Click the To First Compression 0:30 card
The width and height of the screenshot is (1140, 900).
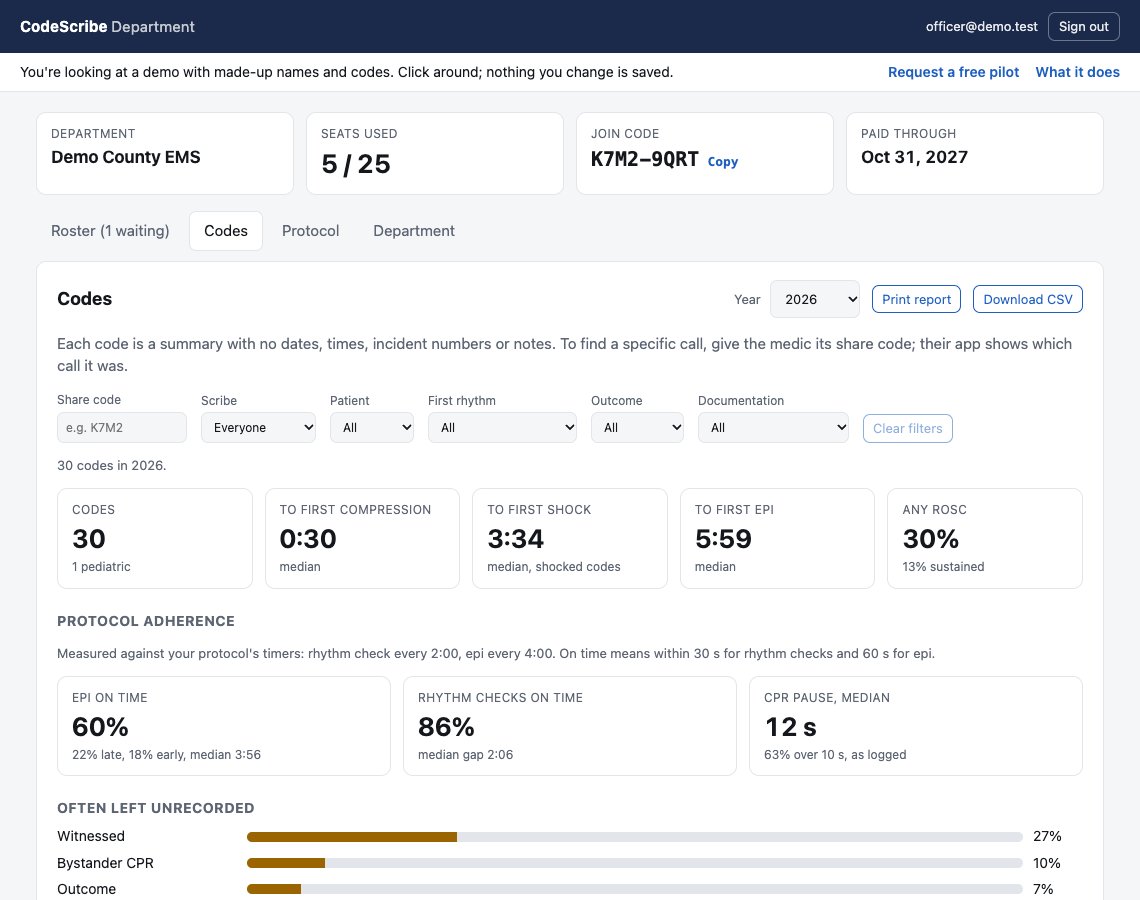tap(362, 538)
